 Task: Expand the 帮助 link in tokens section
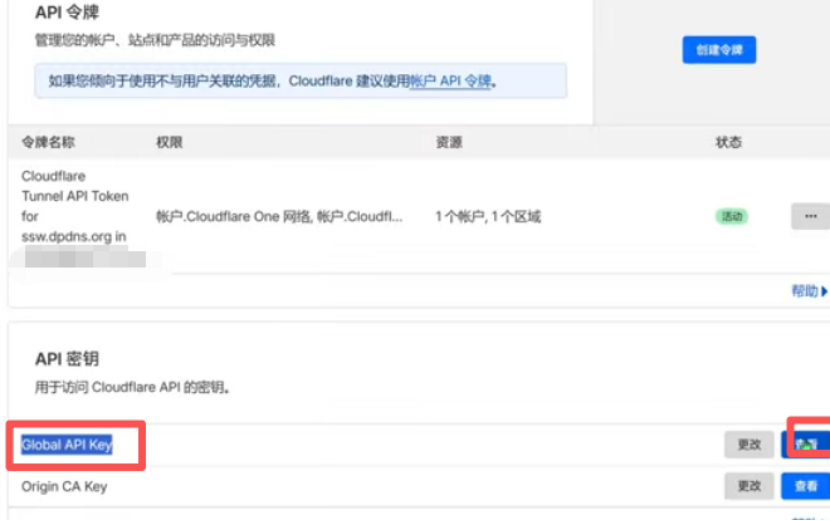click(x=809, y=291)
